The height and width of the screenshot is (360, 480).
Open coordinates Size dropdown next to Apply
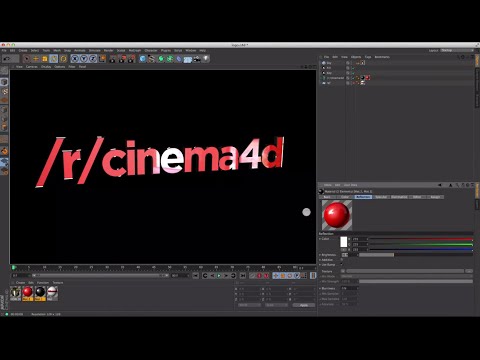coord(276,305)
